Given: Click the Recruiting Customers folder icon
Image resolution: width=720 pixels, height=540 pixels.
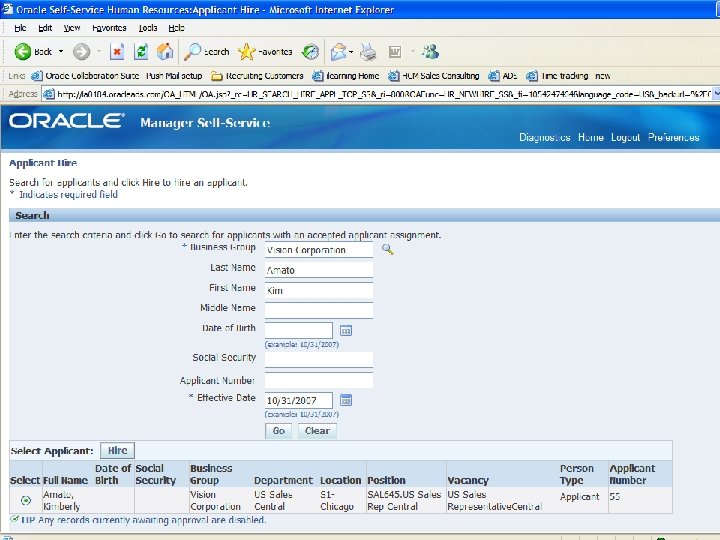Looking at the screenshot, I should [217, 76].
